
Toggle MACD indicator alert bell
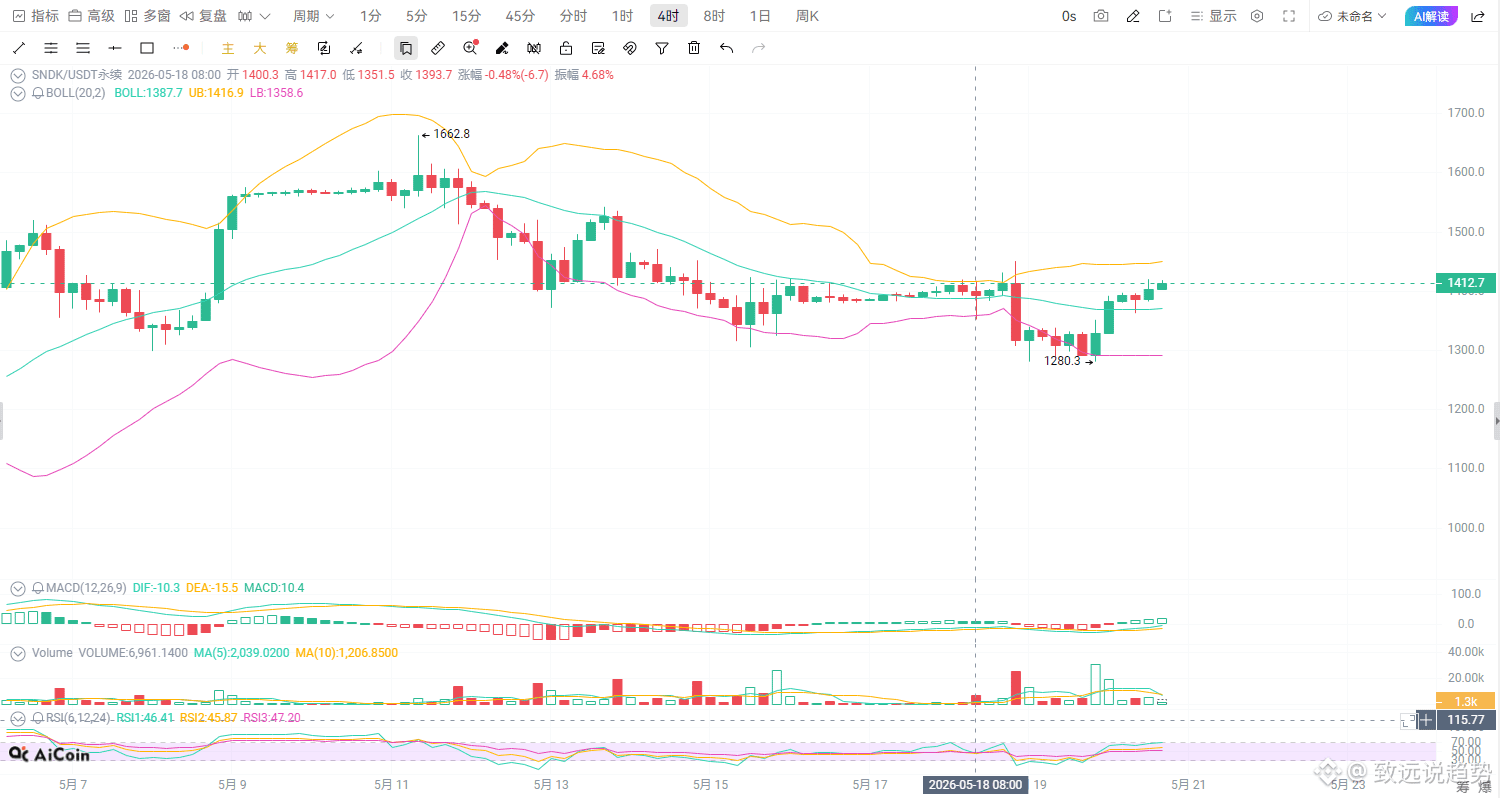coord(38,588)
